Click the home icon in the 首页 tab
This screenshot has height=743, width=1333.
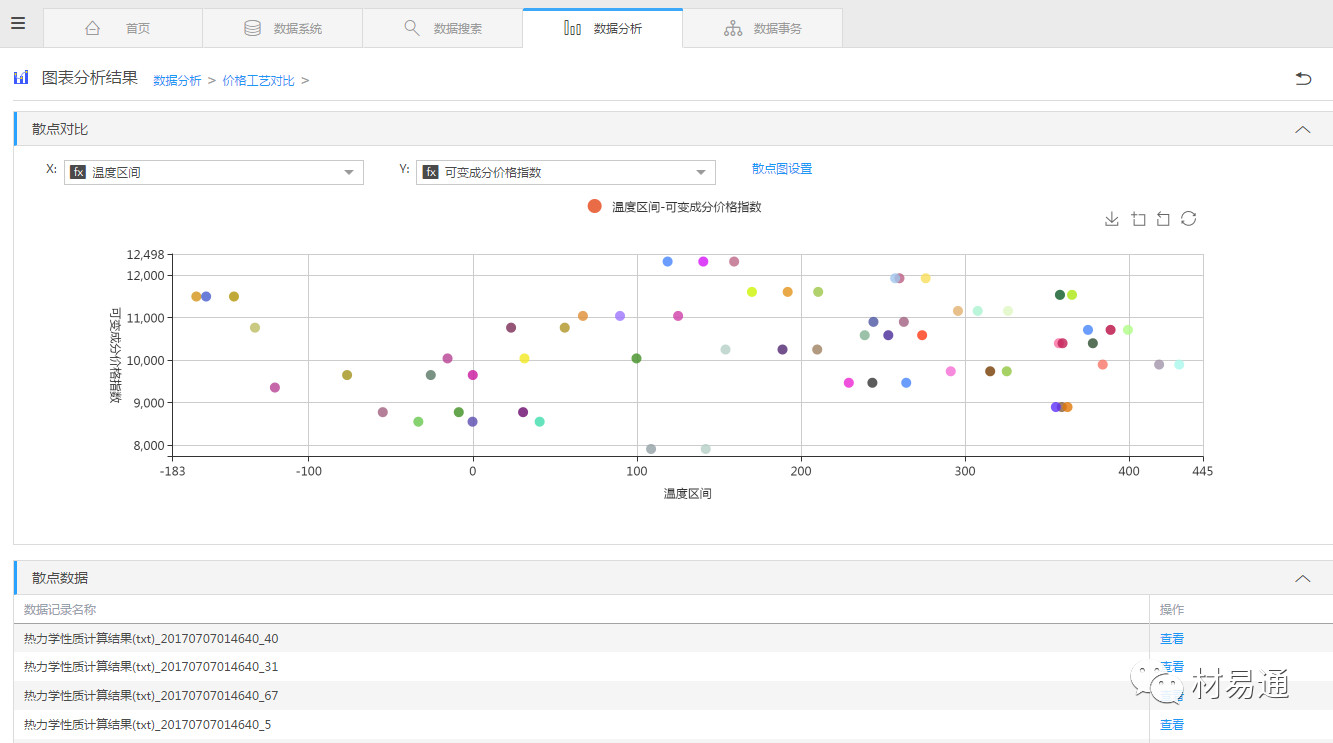93,28
